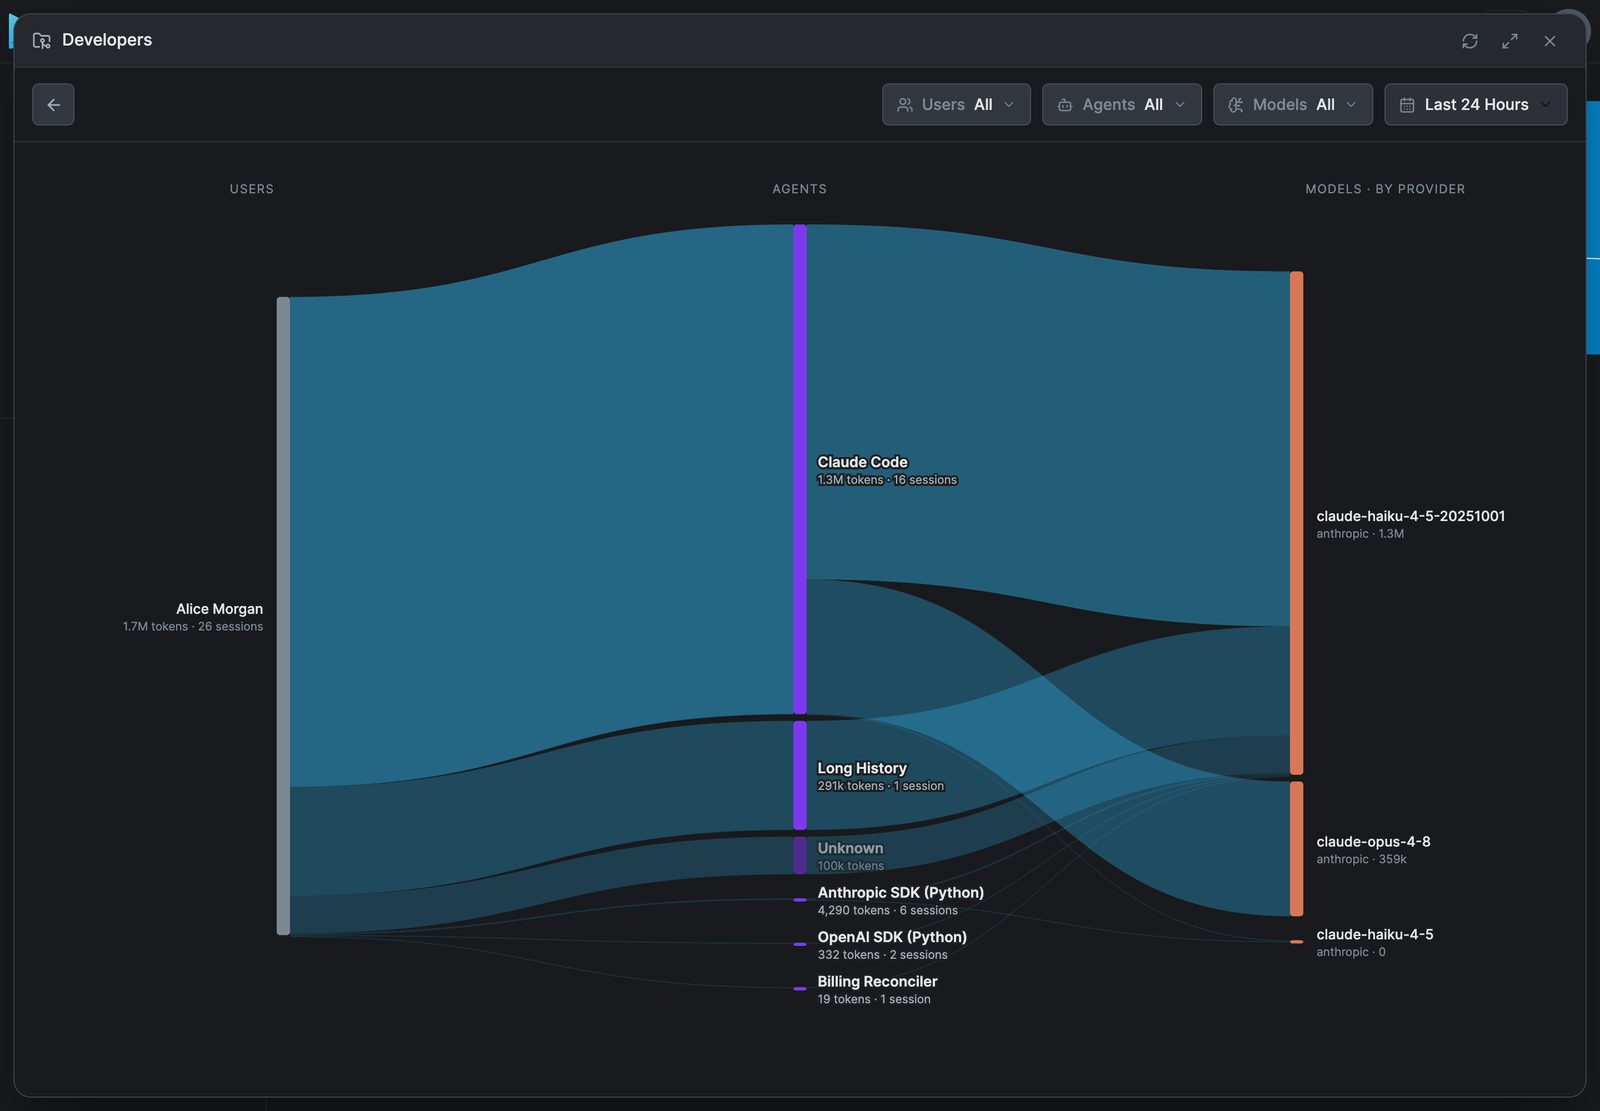Image resolution: width=1600 pixels, height=1111 pixels.
Task: Select the claude-haiku-4-5-20251001 model node
Action: pyautogui.click(x=1296, y=523)
